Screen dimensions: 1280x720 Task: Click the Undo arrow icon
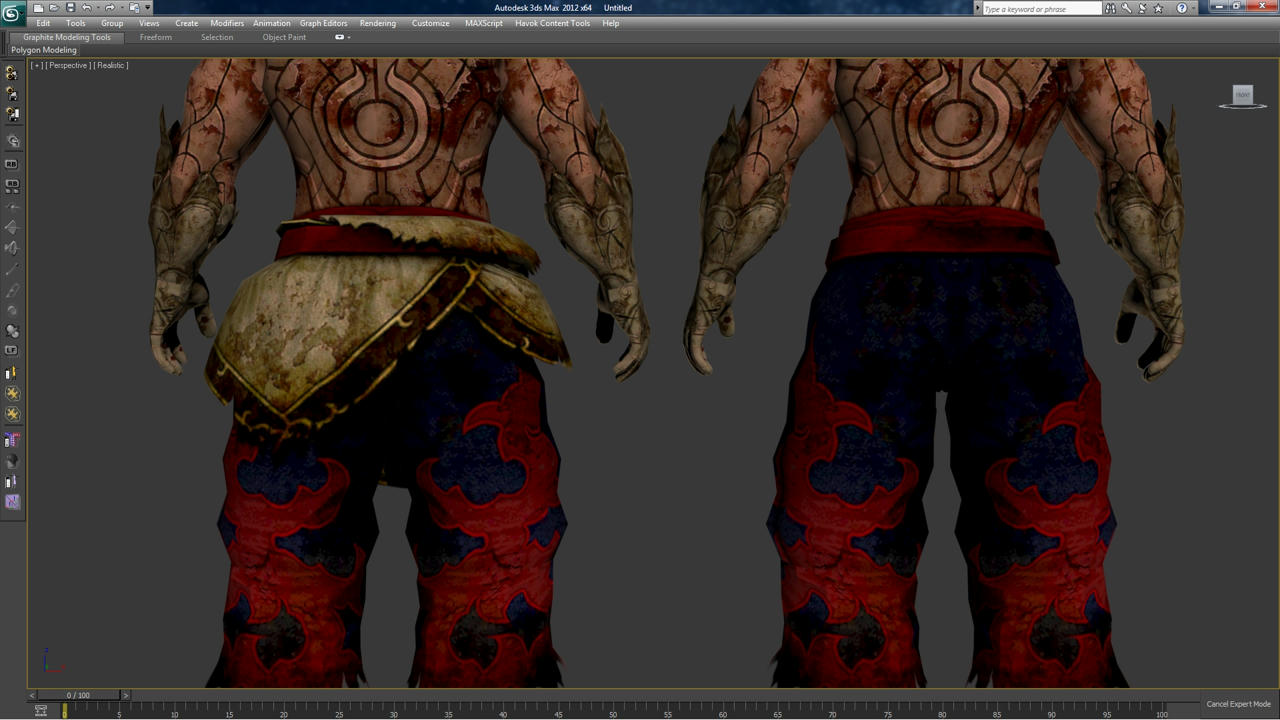click(87, 8)
